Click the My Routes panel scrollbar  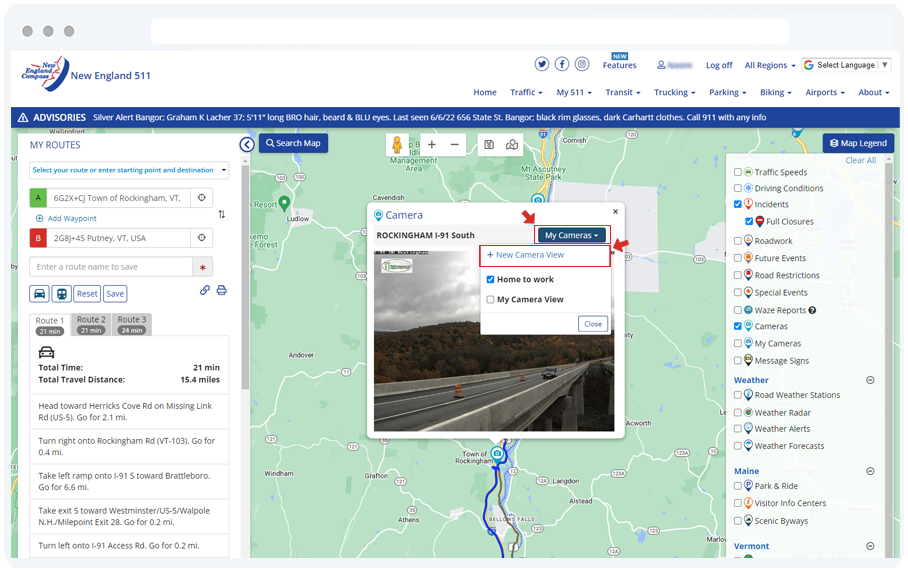click(x=246, y=278)
